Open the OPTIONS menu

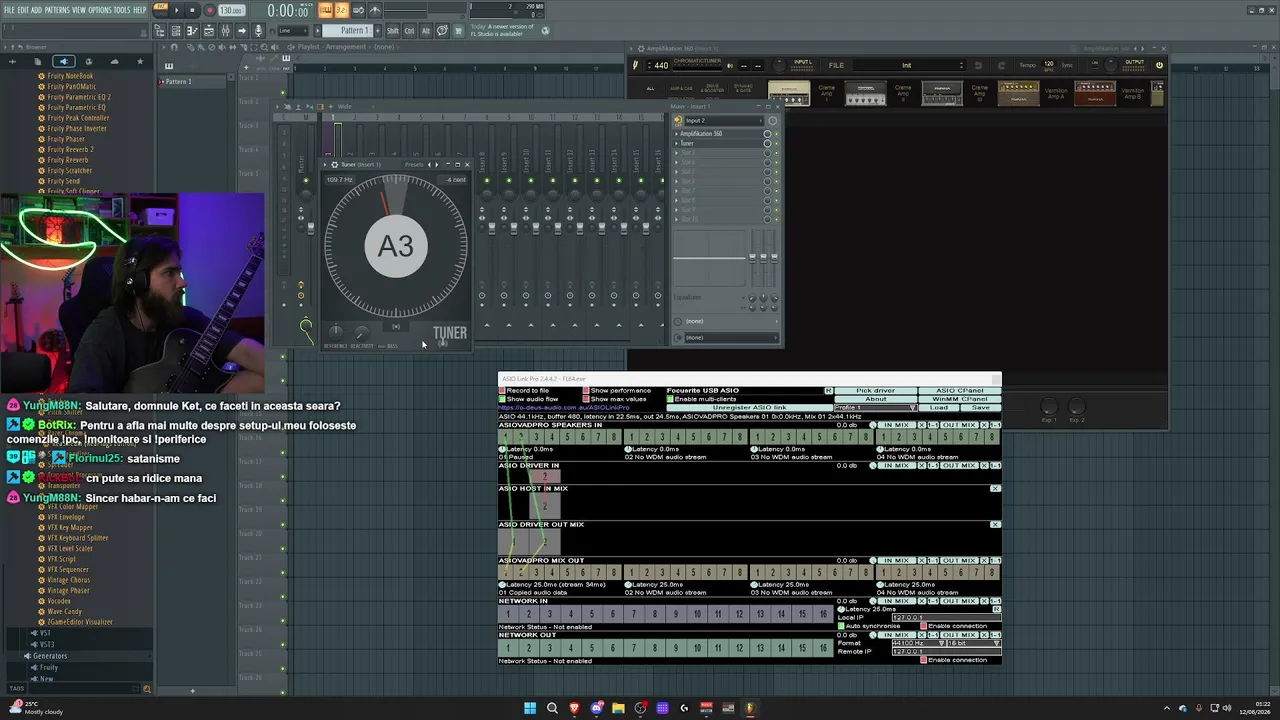click(x=100, y=10)
